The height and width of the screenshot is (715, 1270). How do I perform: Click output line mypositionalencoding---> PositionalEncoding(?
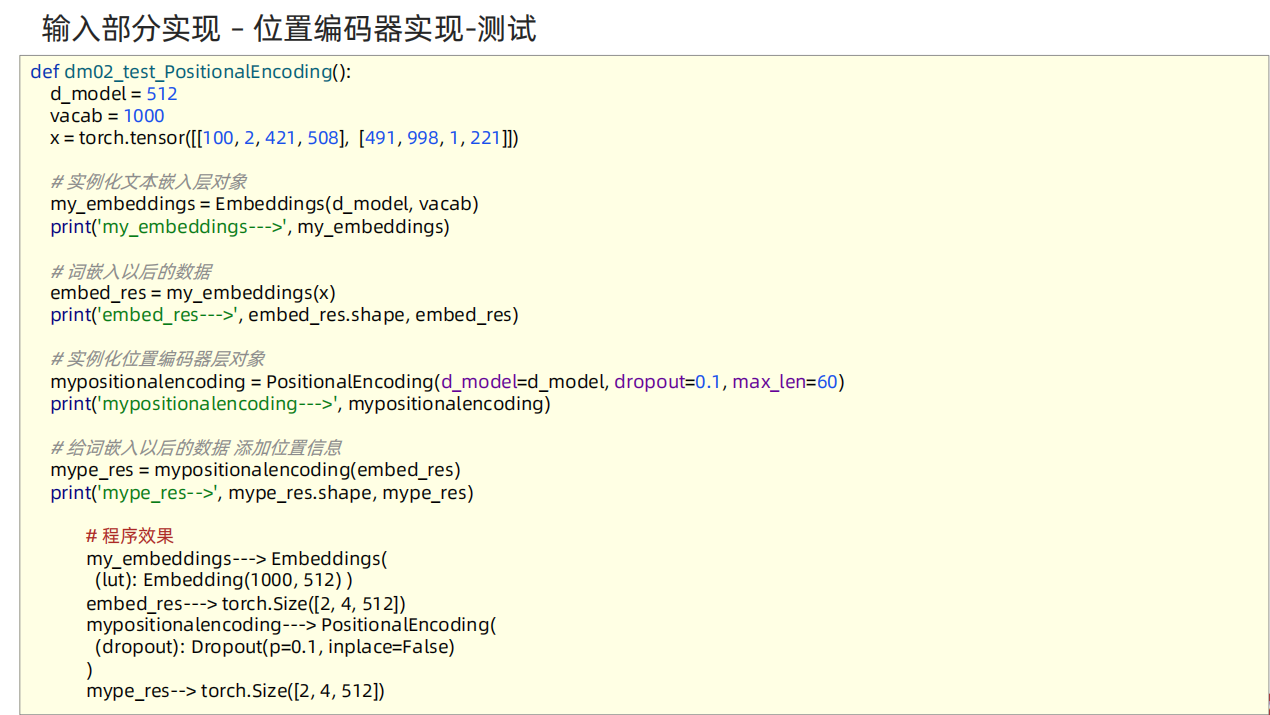(x=291, y=625)
